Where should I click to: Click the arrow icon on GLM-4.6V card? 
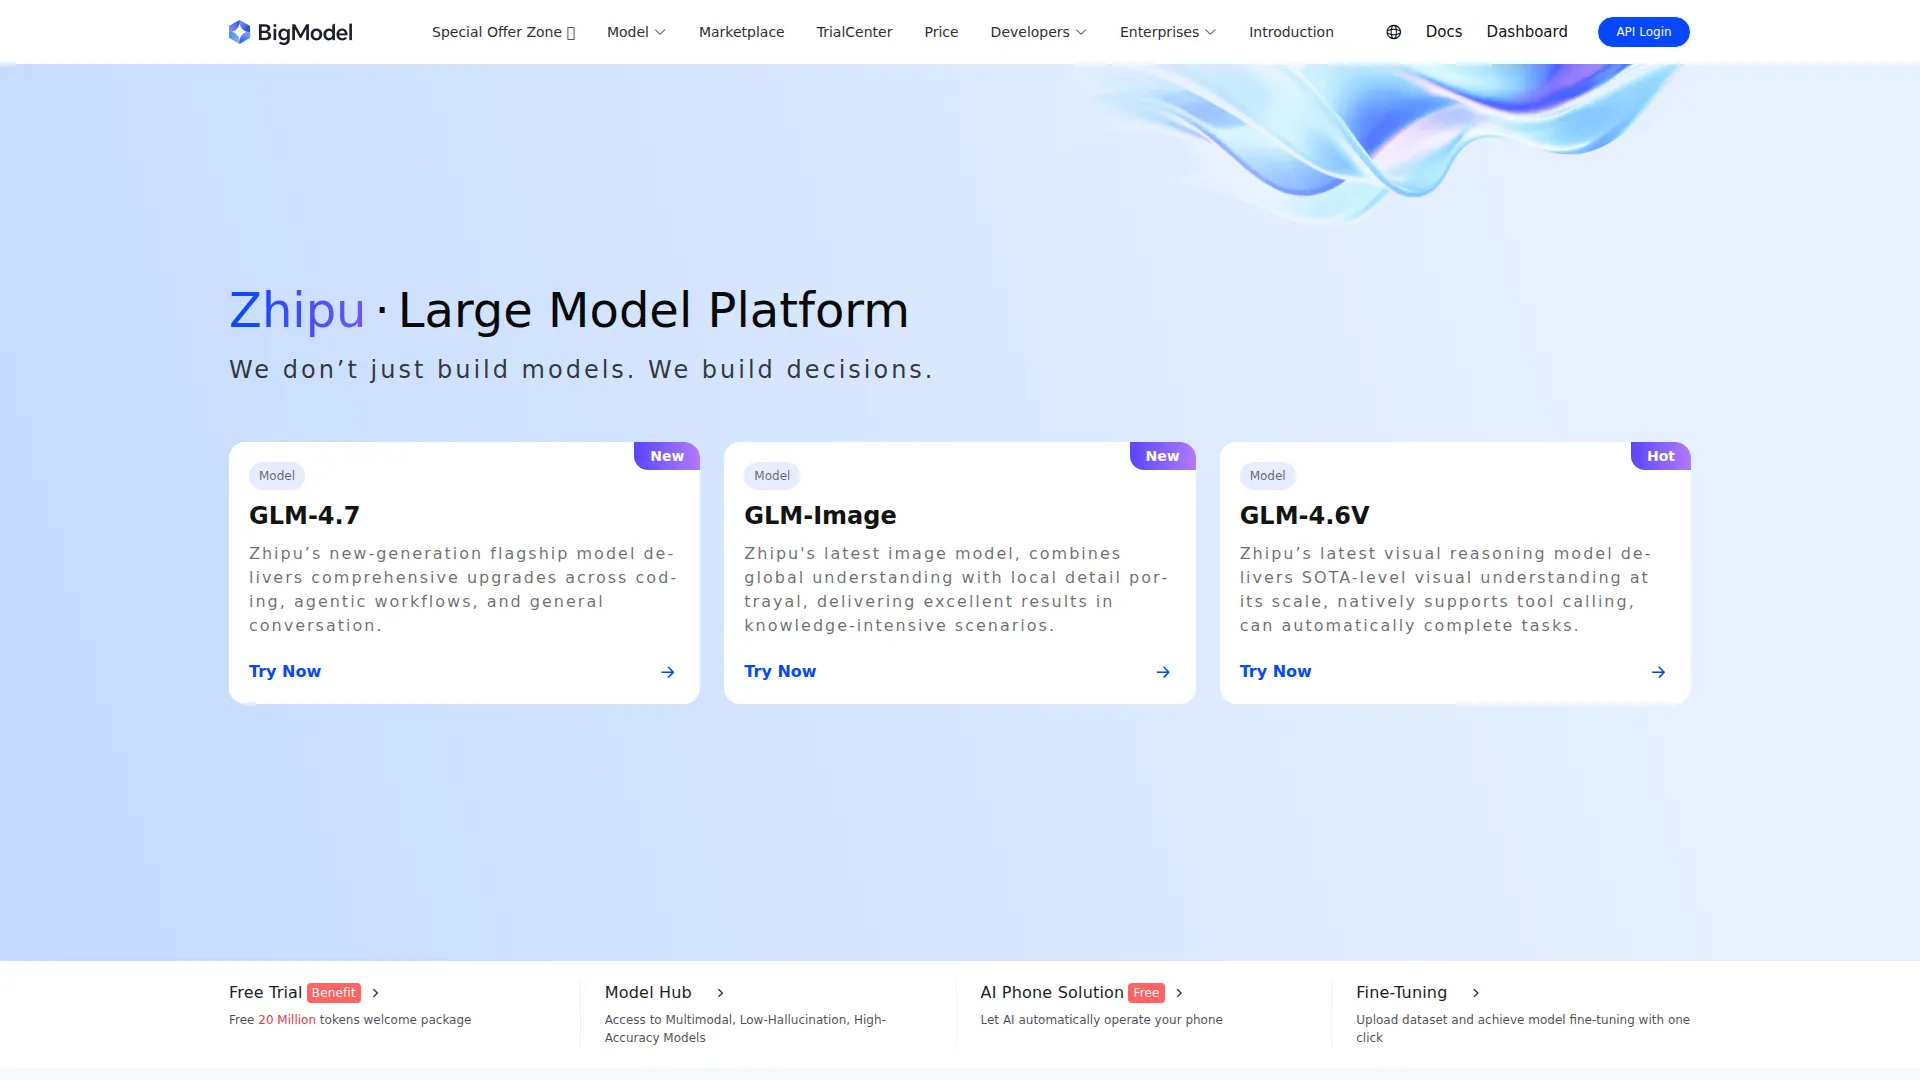coord(1658,672)
